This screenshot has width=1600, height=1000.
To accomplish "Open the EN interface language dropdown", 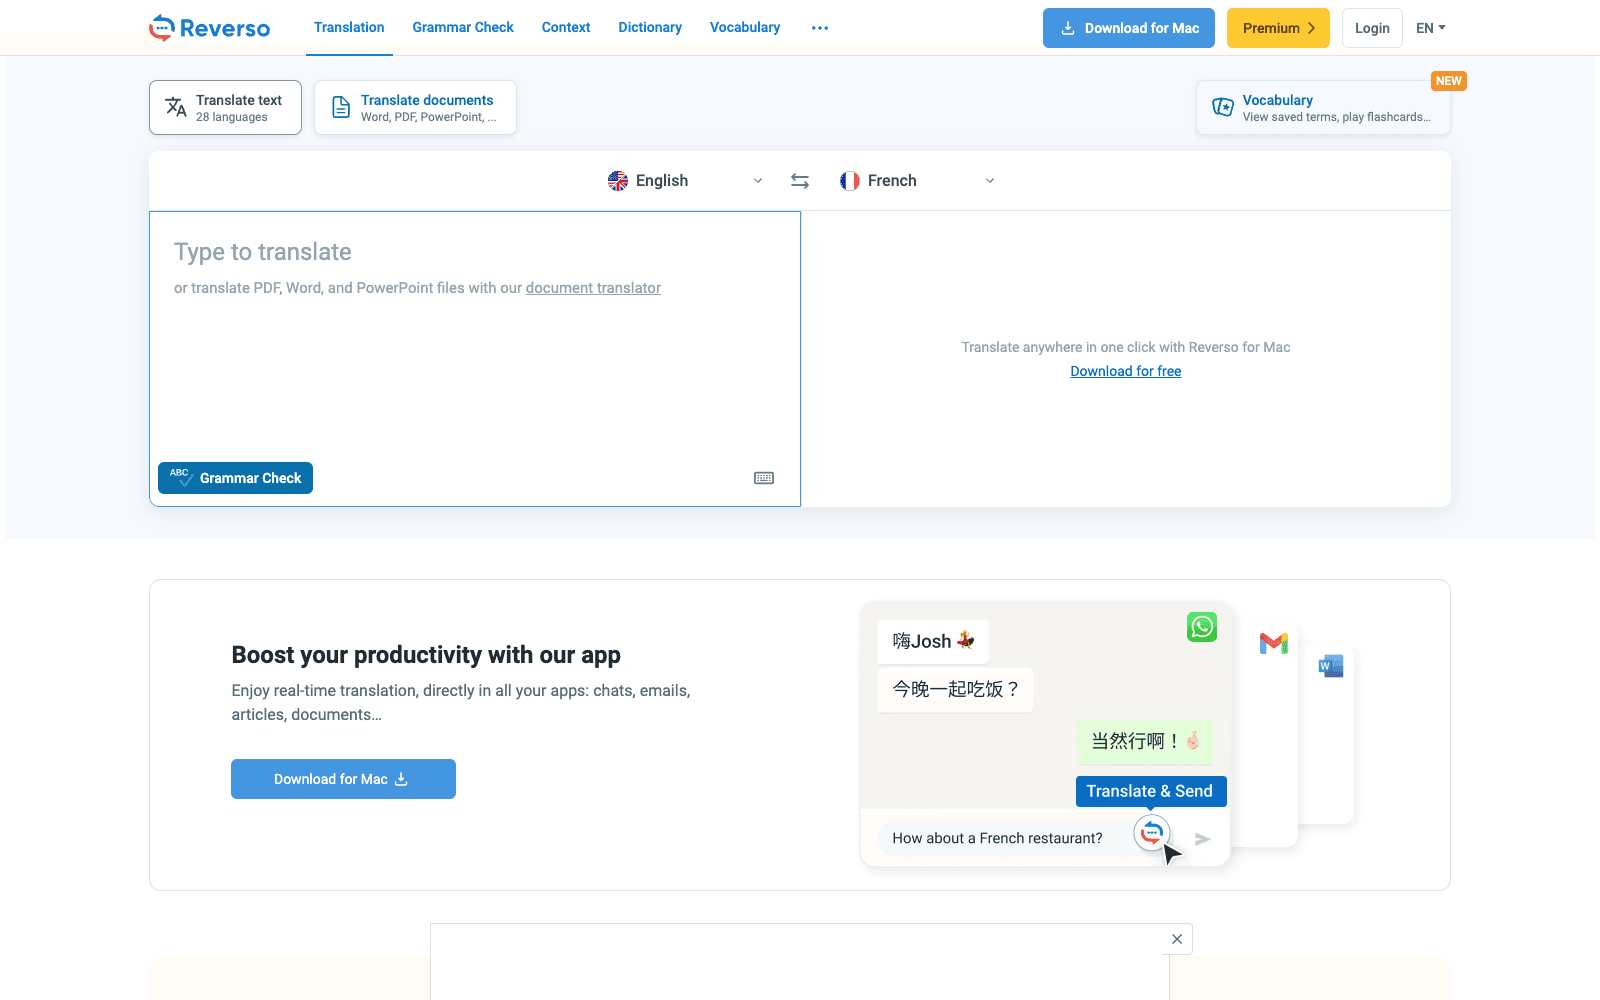I will [x=1431, y=28].
